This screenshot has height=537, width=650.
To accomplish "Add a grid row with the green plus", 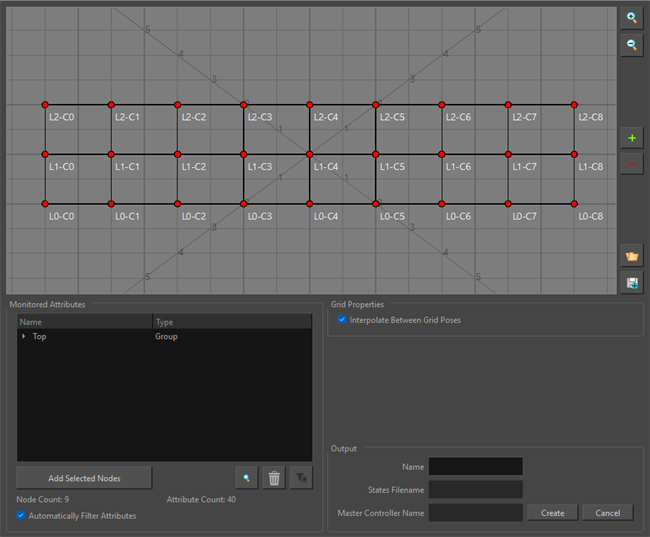I will point(632,138).
